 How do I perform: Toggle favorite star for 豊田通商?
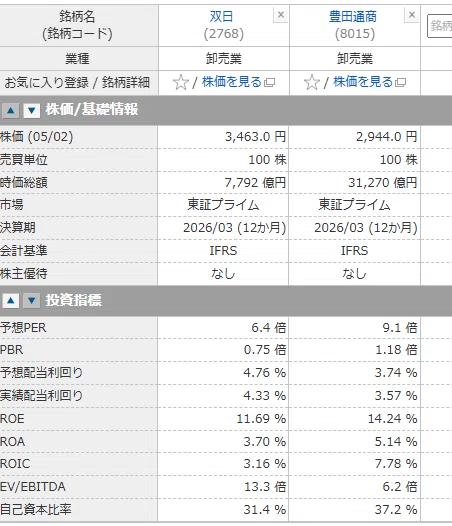tap(312, 83)
